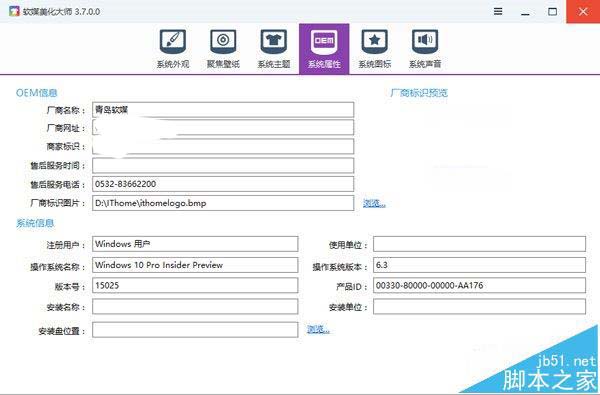Maximize the 软媒美化大师 window
The height and width of the screenshot is (395, 600).
point(553,11)
